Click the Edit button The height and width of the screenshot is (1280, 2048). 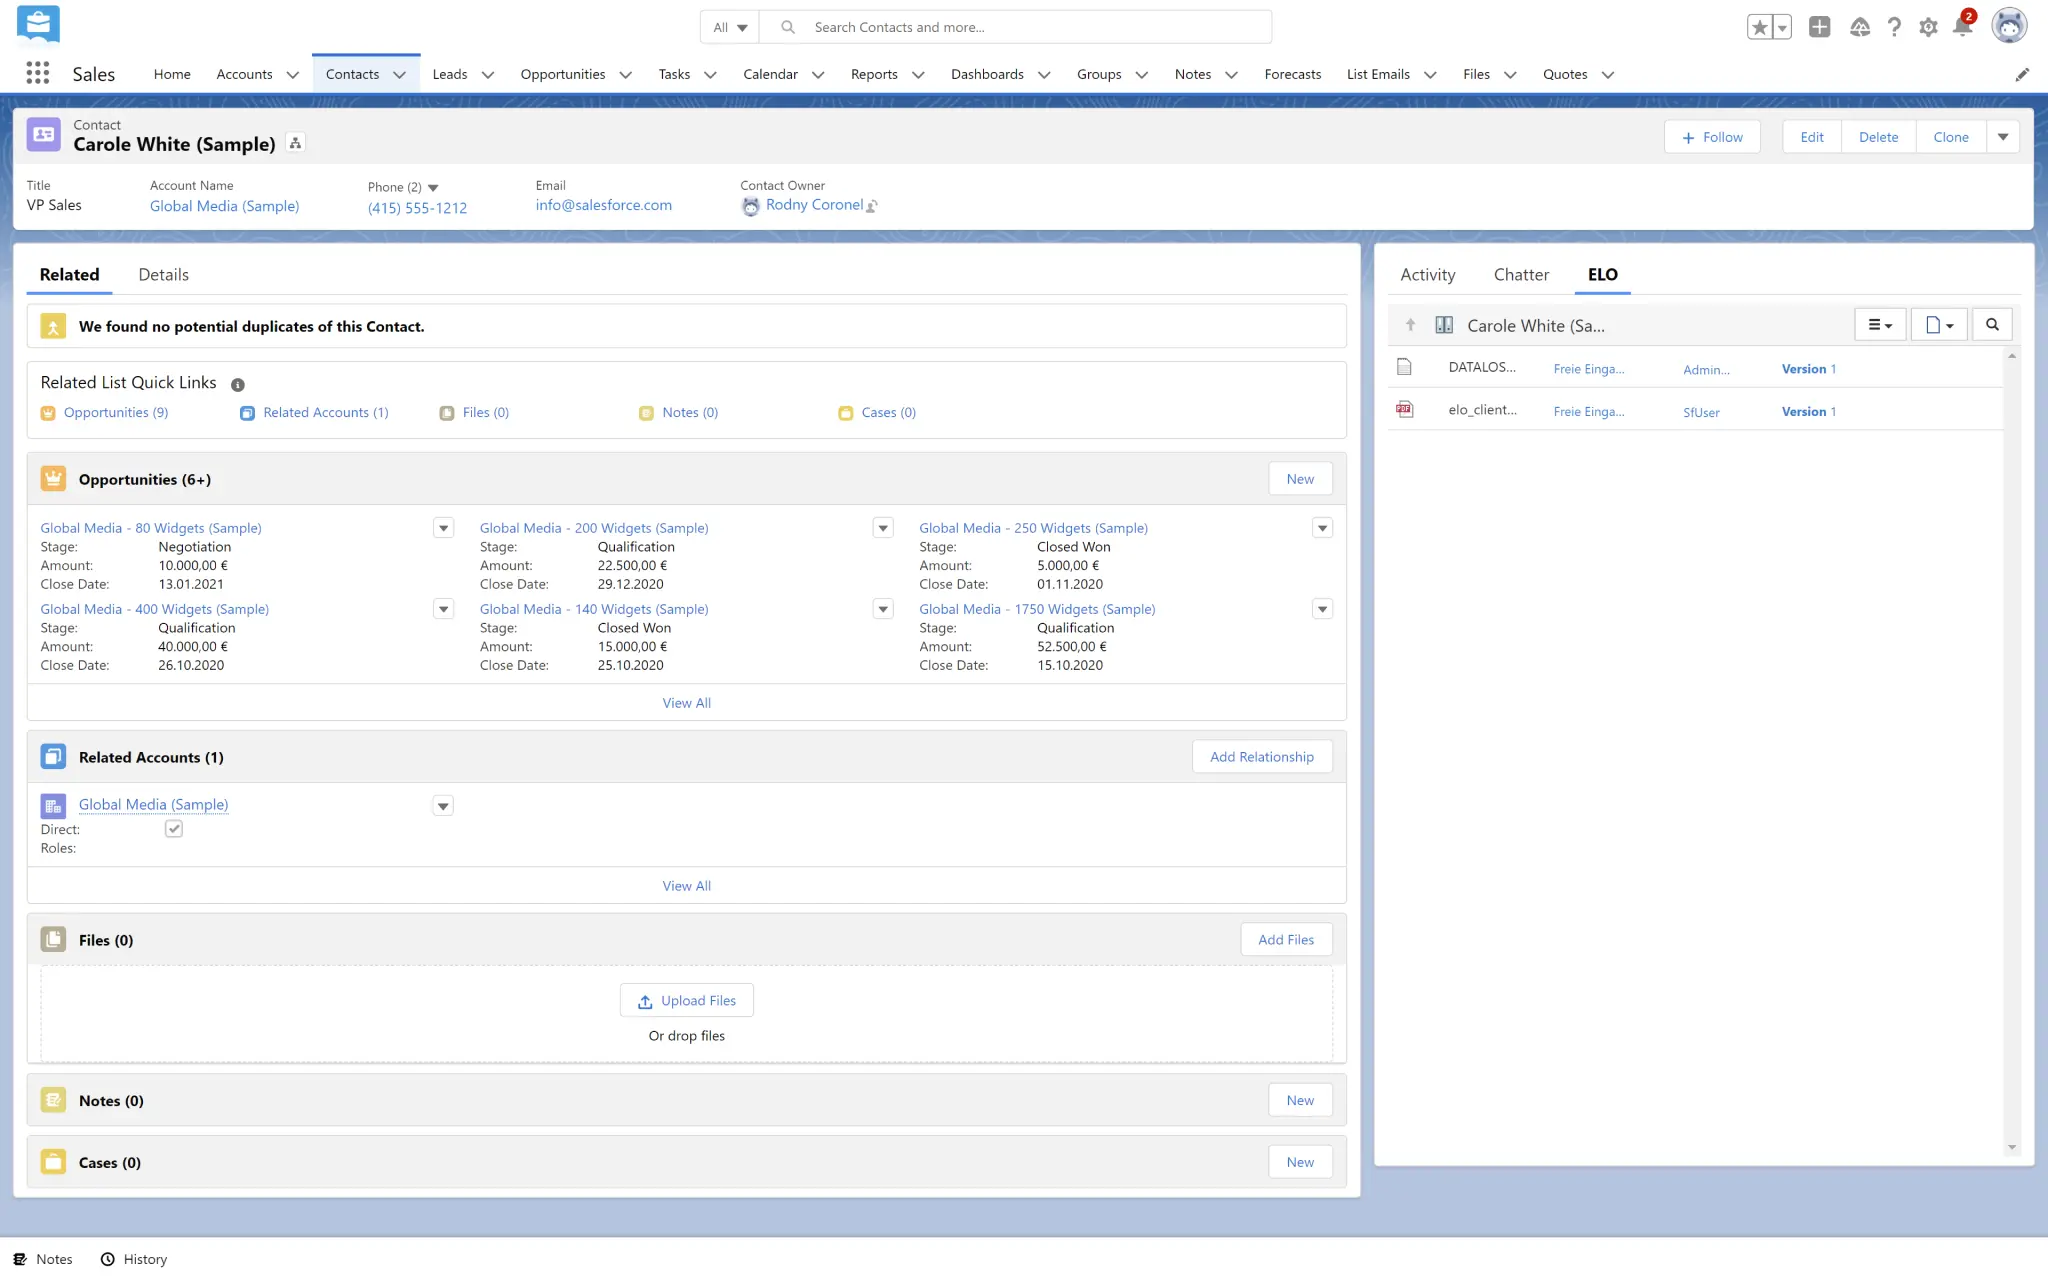click(1811, 137)
